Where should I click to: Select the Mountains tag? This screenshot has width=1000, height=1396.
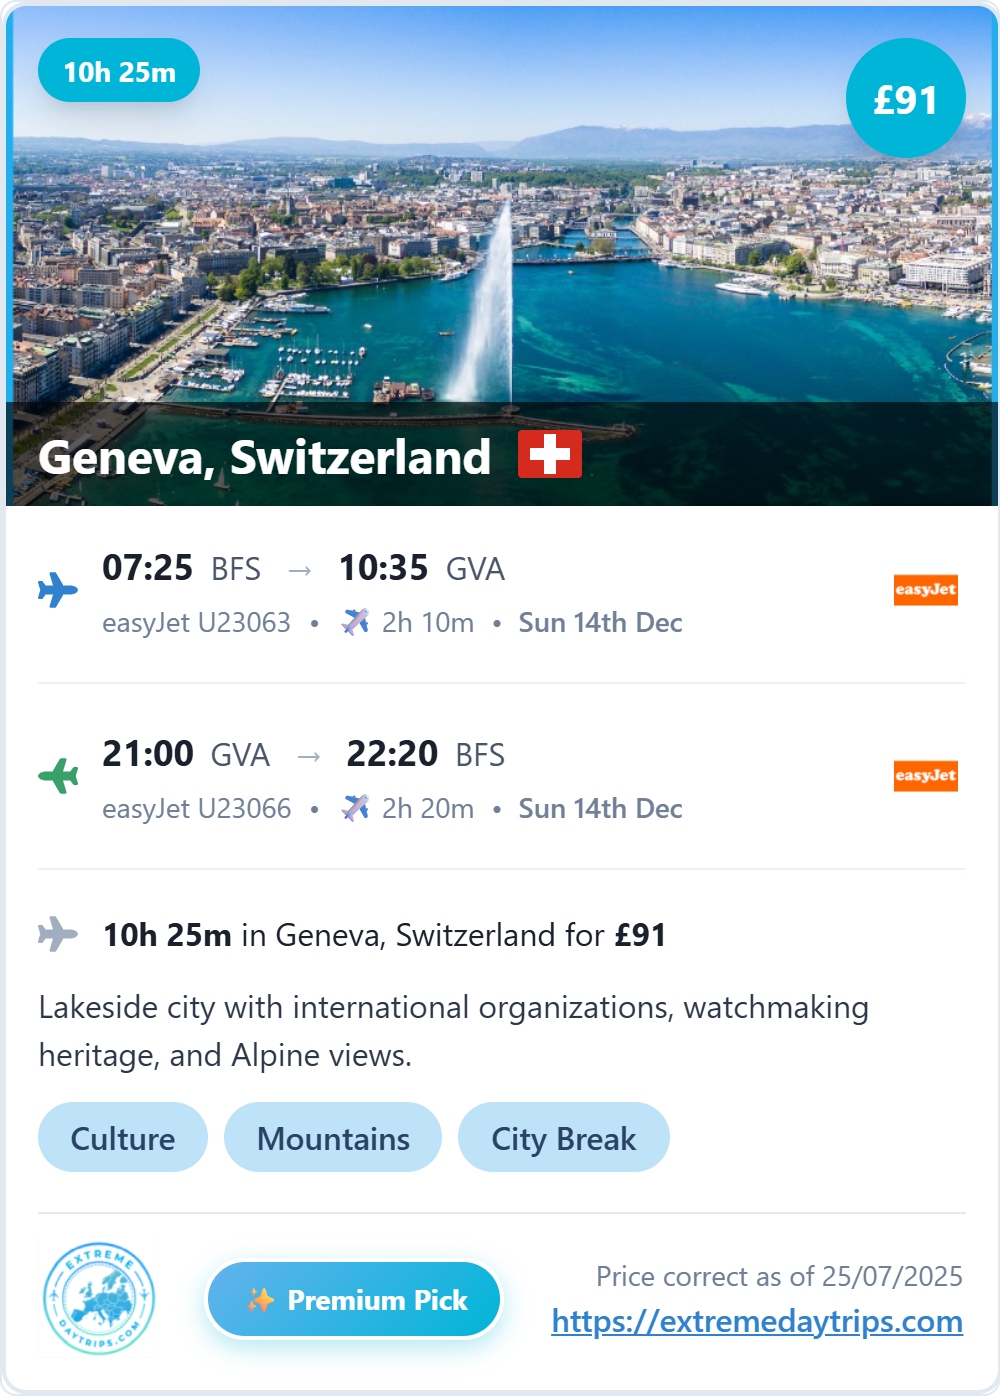333,1138
